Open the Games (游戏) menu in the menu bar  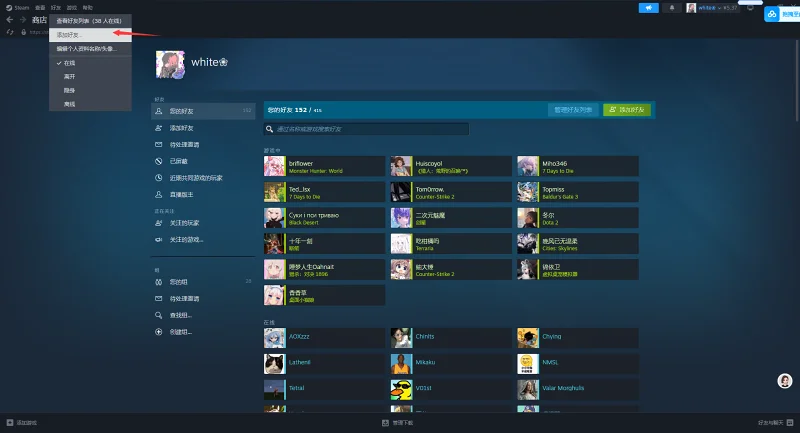click(x=71, y=6)
